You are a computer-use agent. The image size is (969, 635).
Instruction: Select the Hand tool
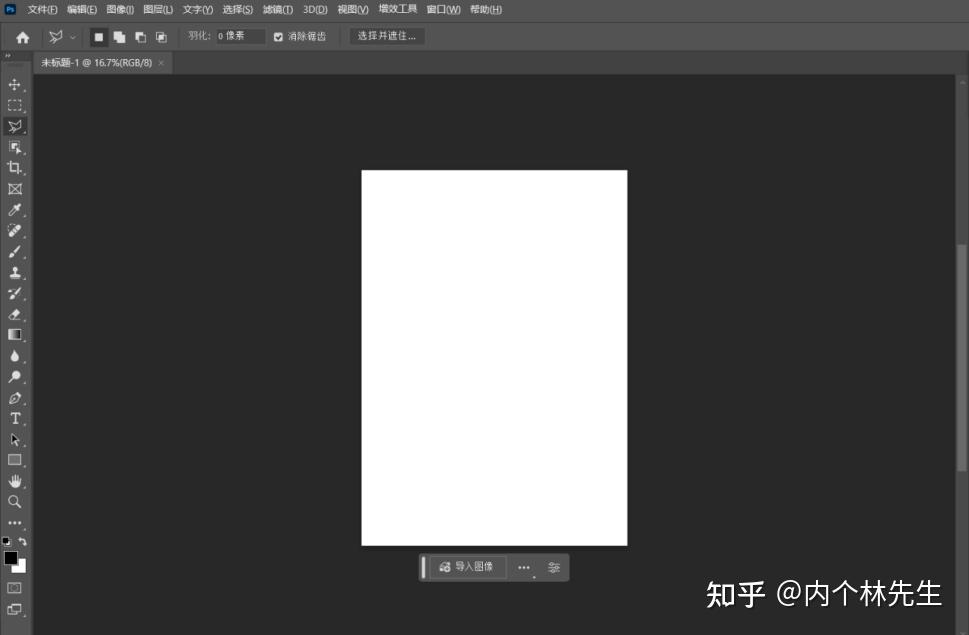15,481
